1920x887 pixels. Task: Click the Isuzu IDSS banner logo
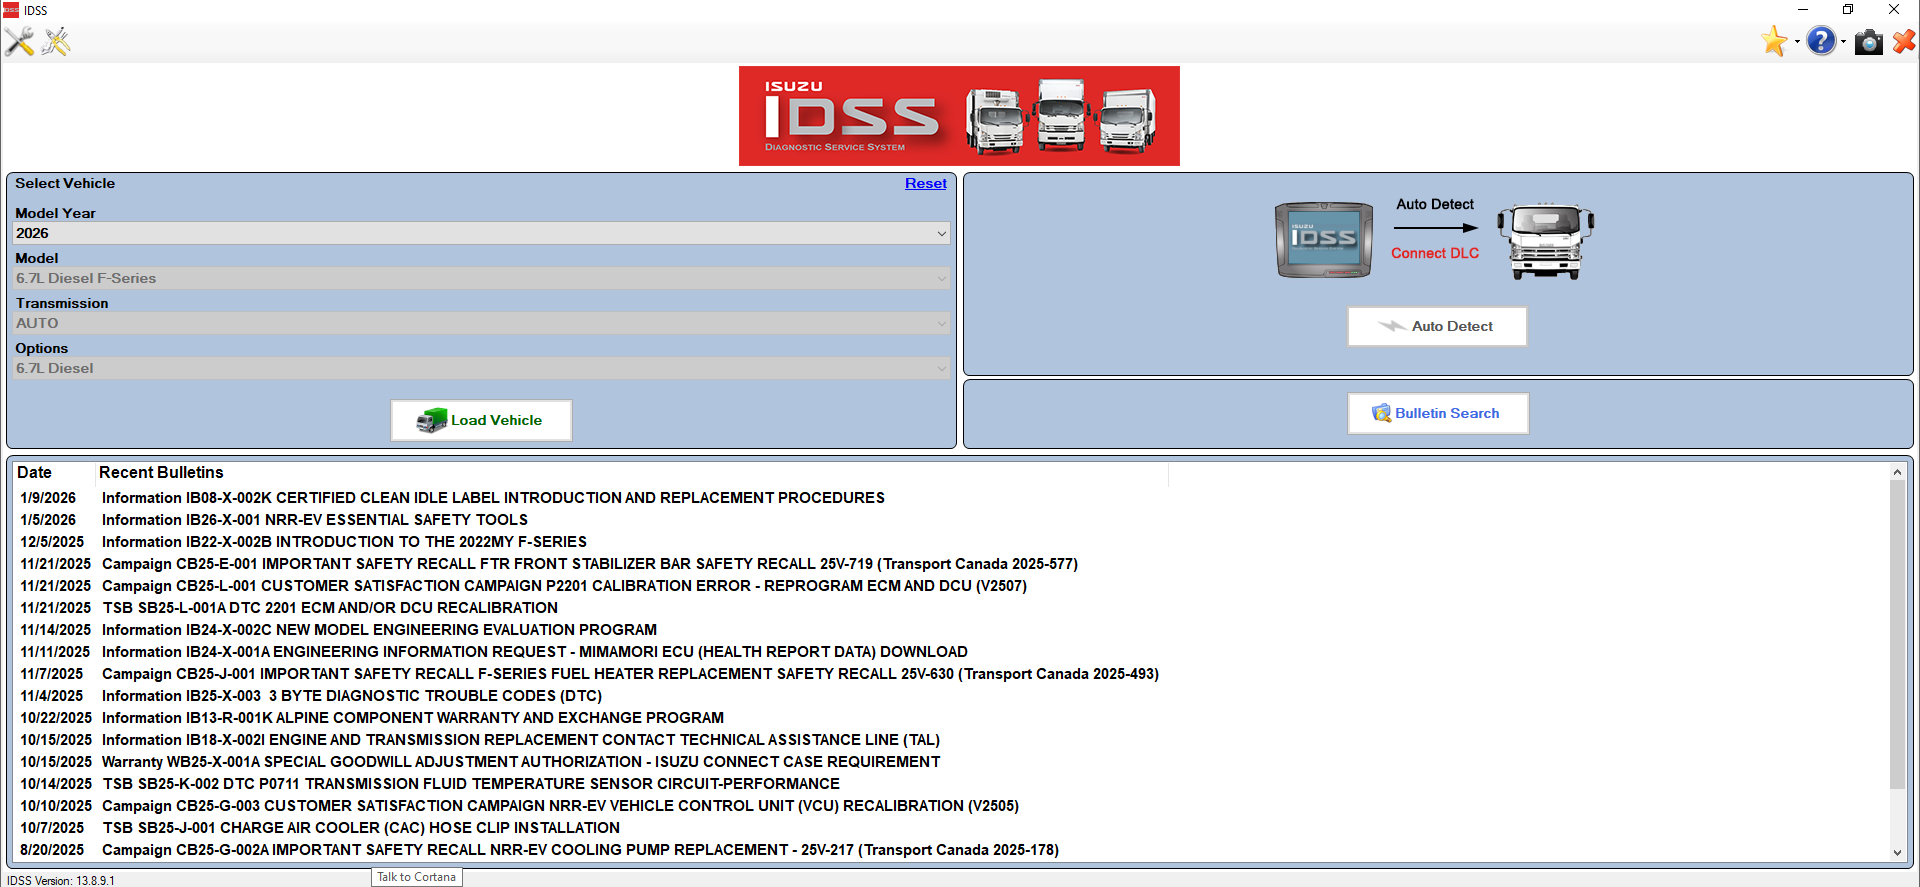[959, 116]
